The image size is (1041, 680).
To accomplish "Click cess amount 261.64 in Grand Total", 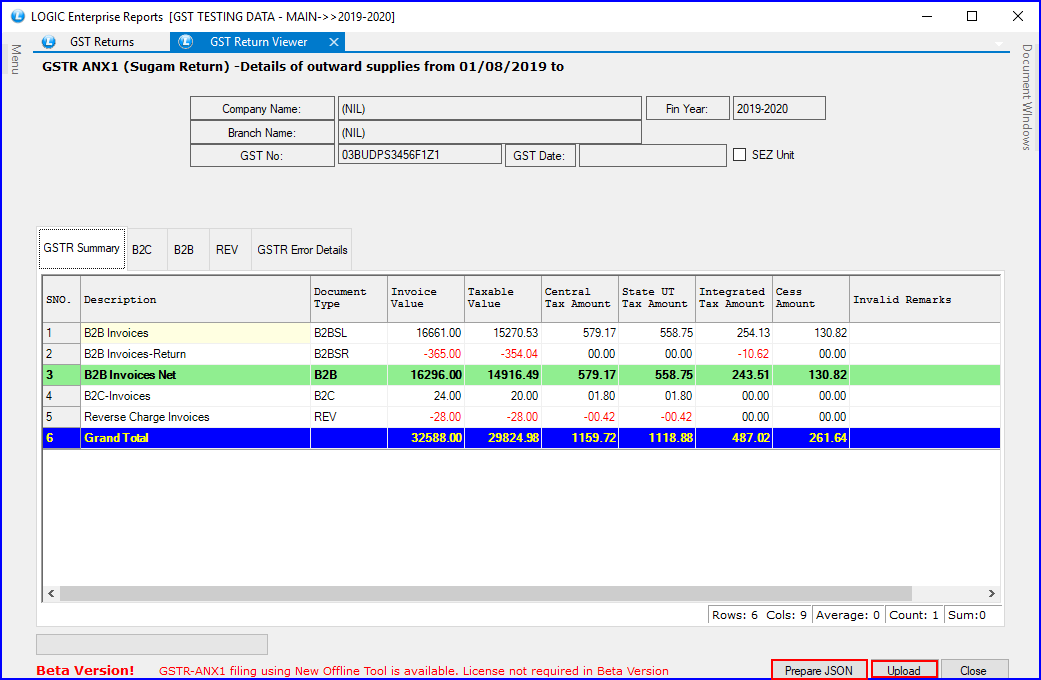I will 811,438.
